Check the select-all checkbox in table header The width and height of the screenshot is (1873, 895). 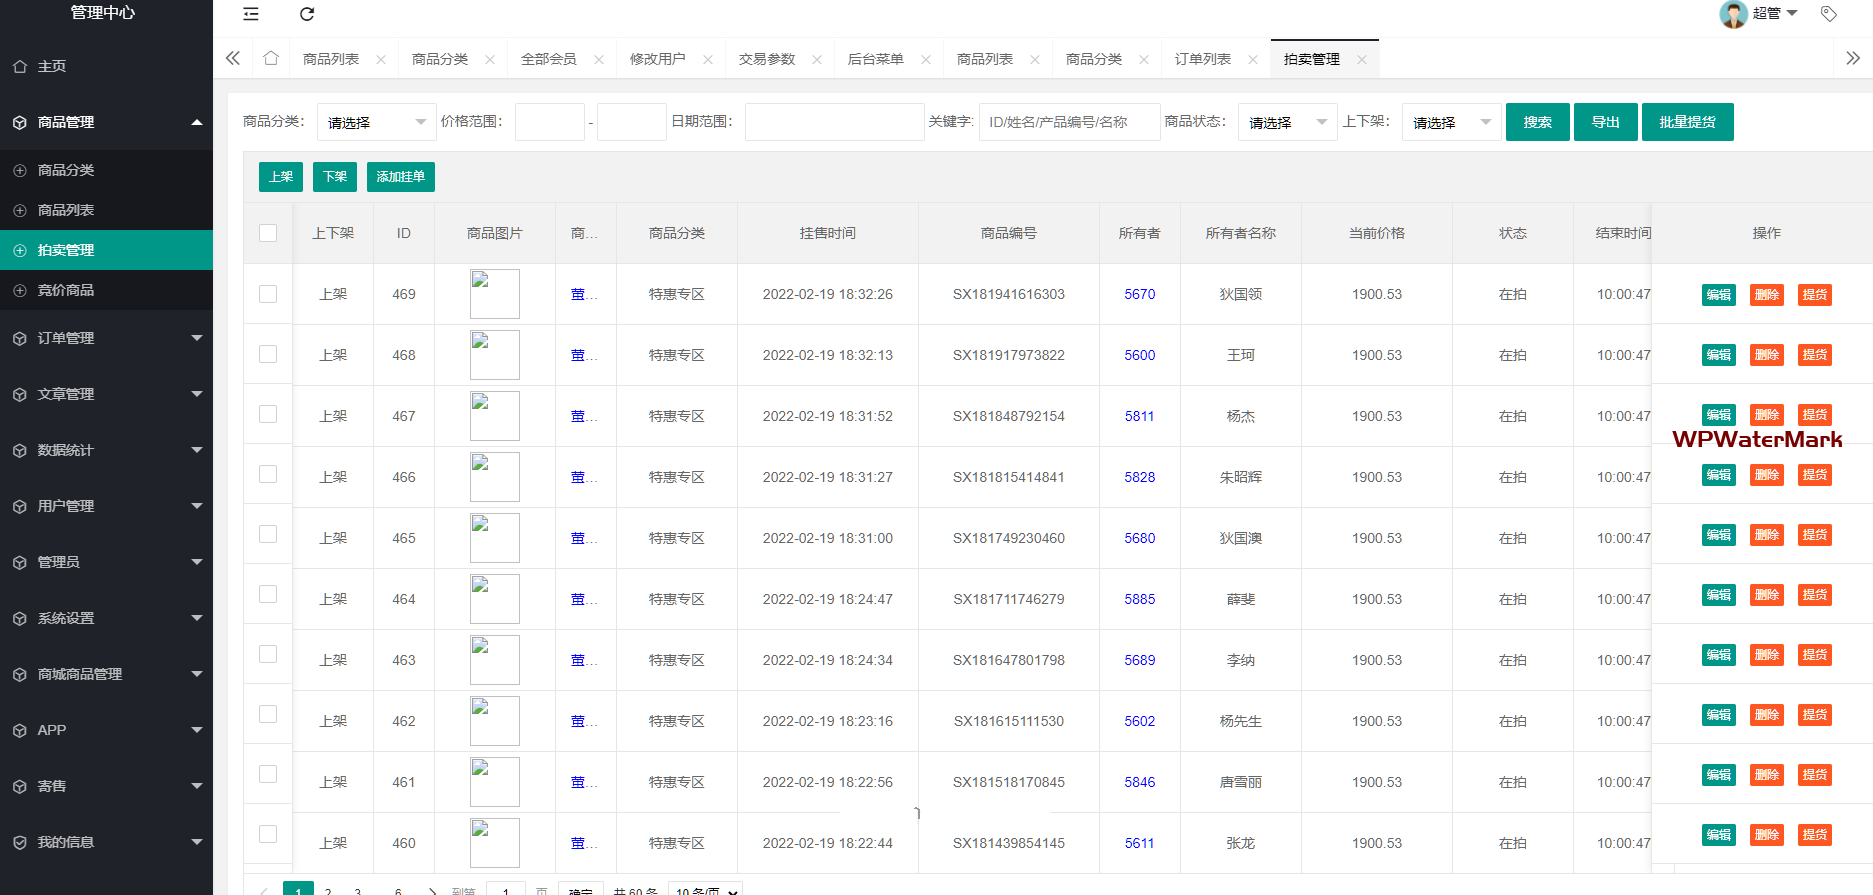coord(268,233)
